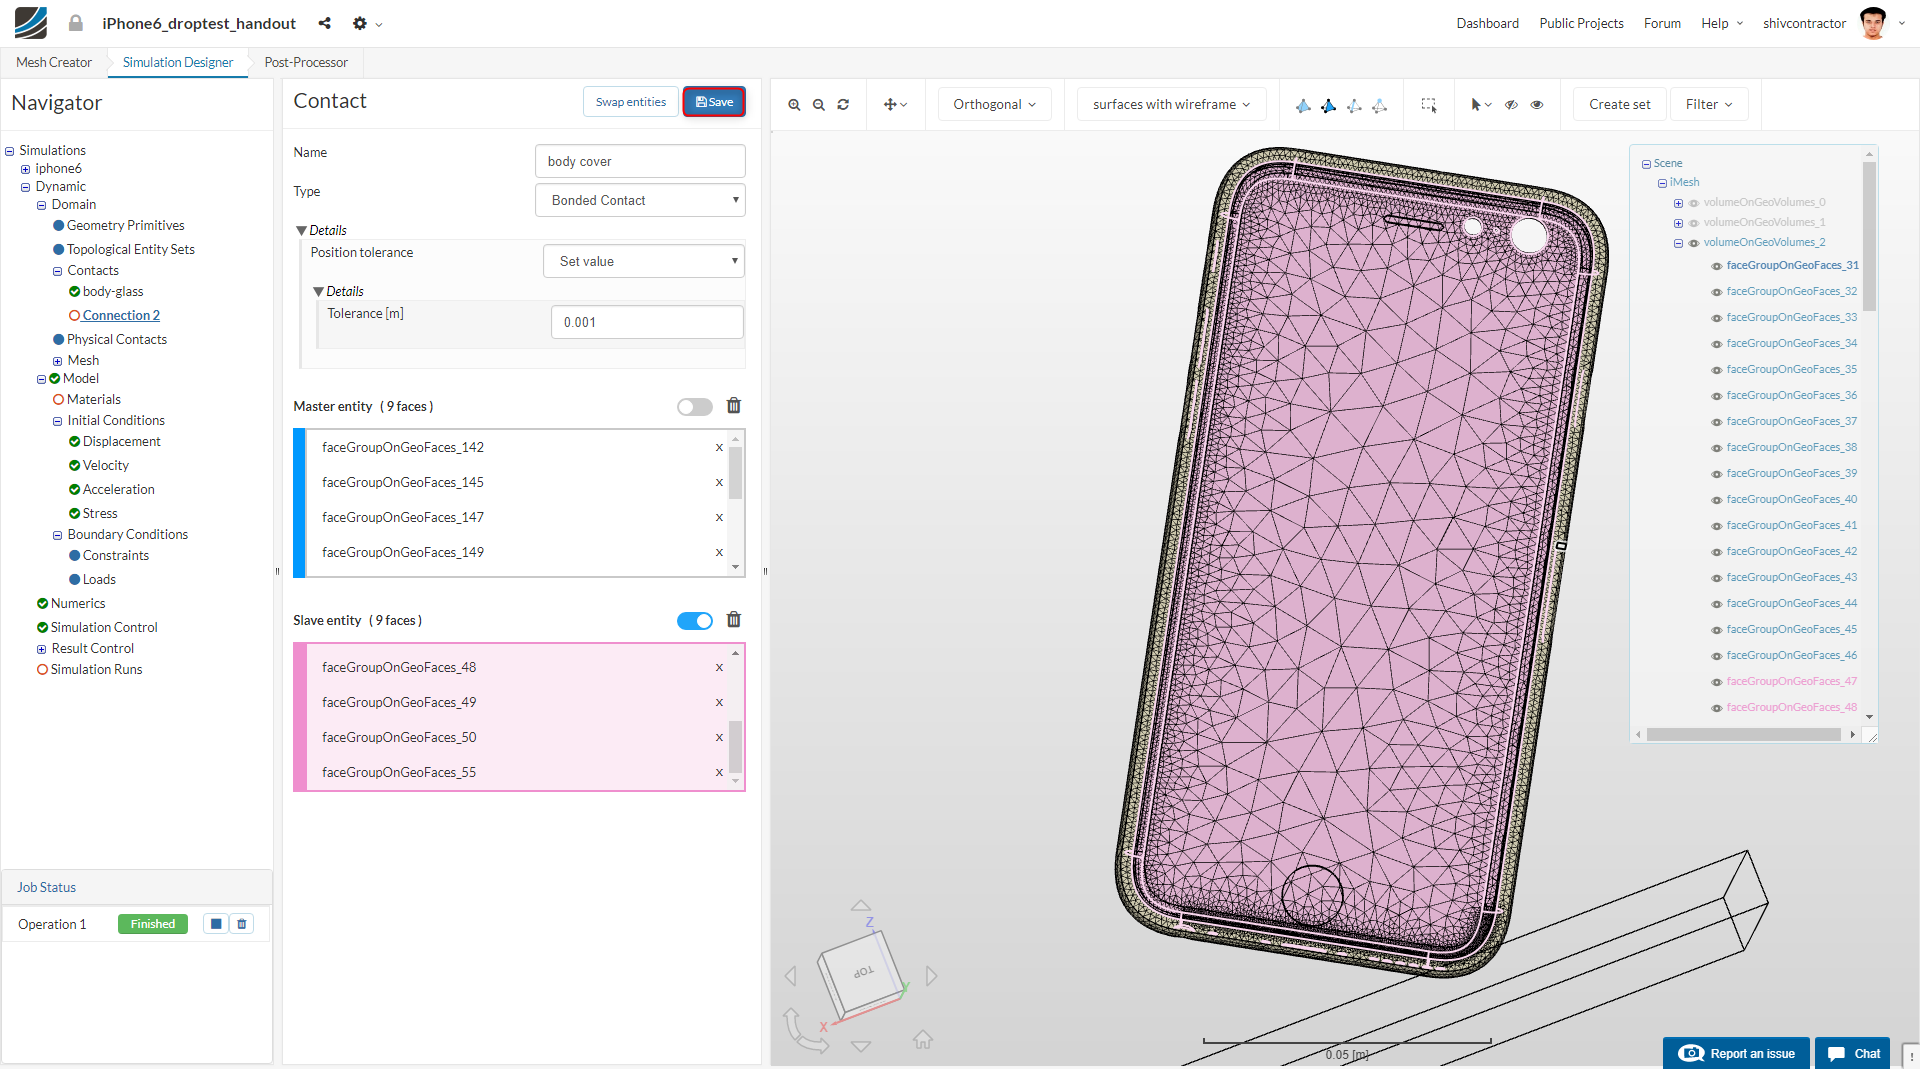
Task: Delete the Master entity selection via trash icon
Action: tap(734, 406)
